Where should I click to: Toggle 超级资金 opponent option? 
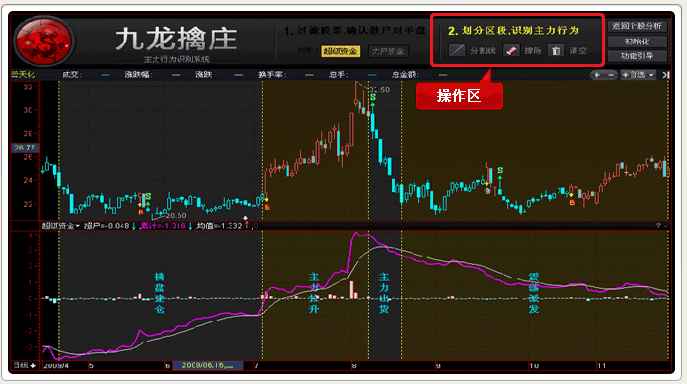click(340, 51)
